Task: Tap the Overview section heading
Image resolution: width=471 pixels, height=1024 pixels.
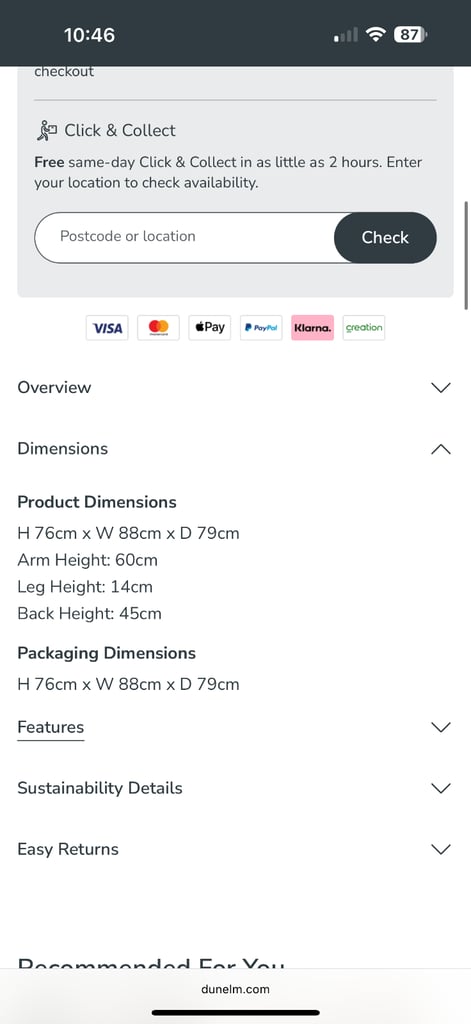Action: 54,387
